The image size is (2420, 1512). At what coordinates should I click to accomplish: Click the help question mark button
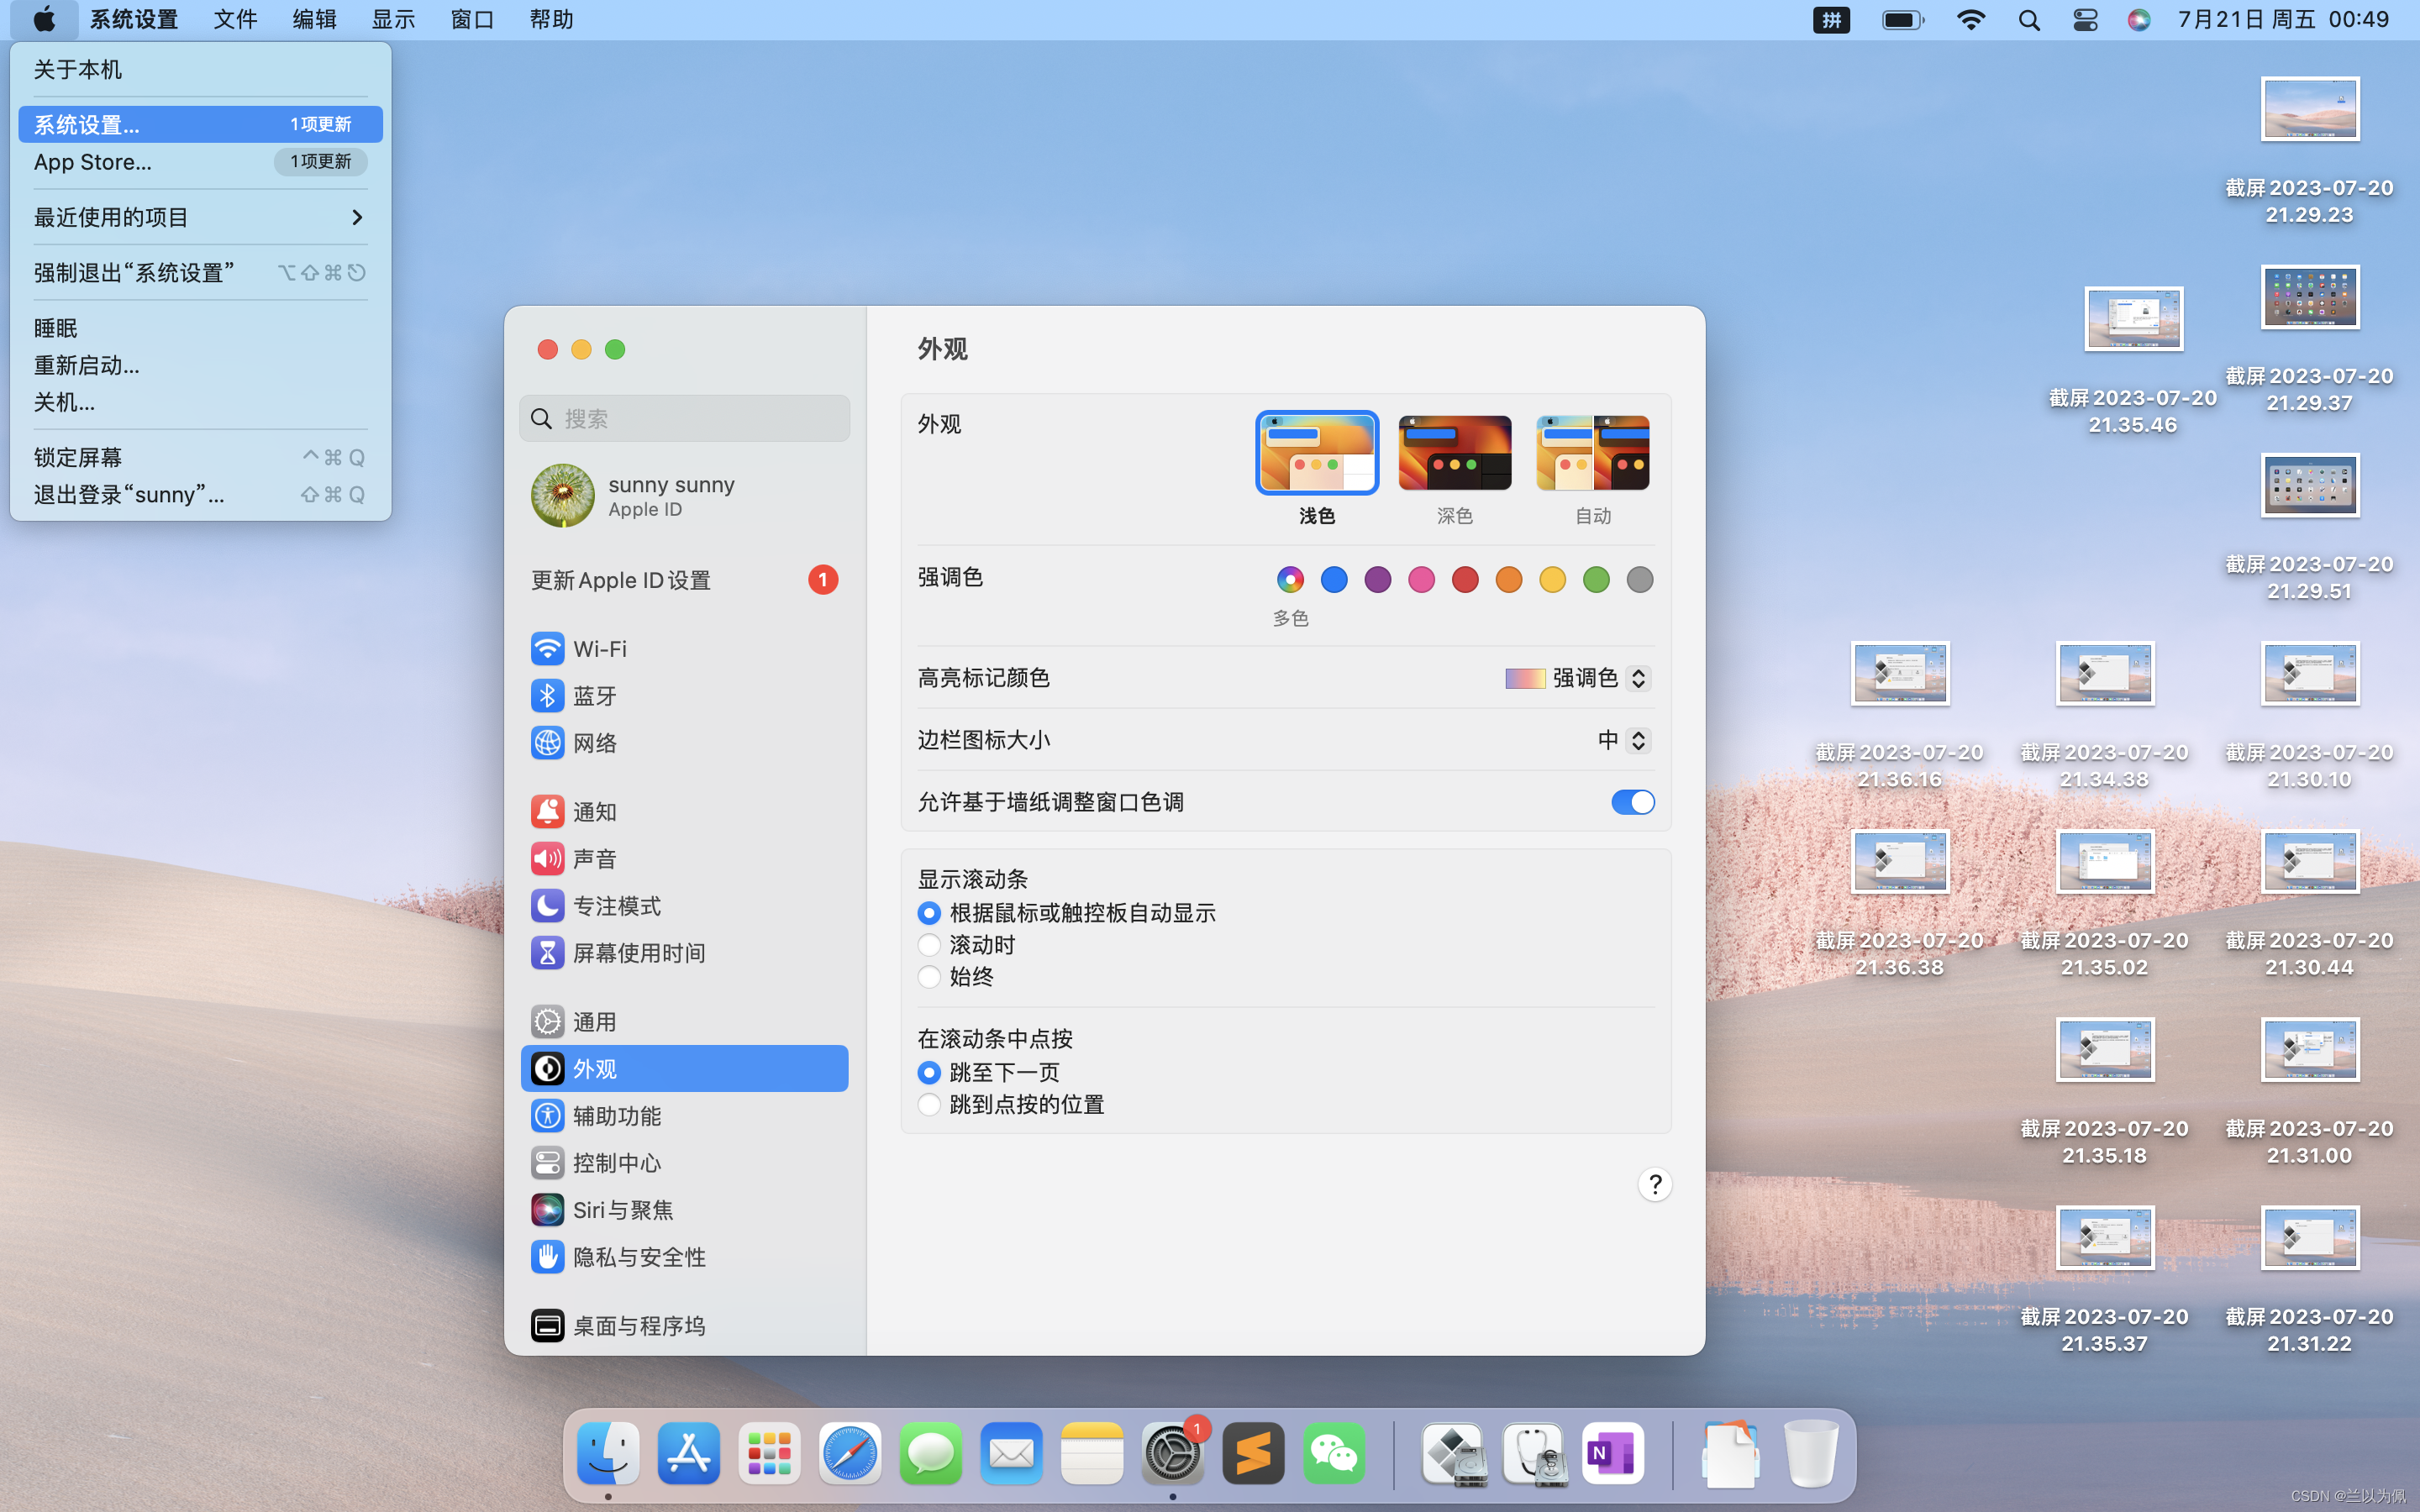click(1655, 1185)
